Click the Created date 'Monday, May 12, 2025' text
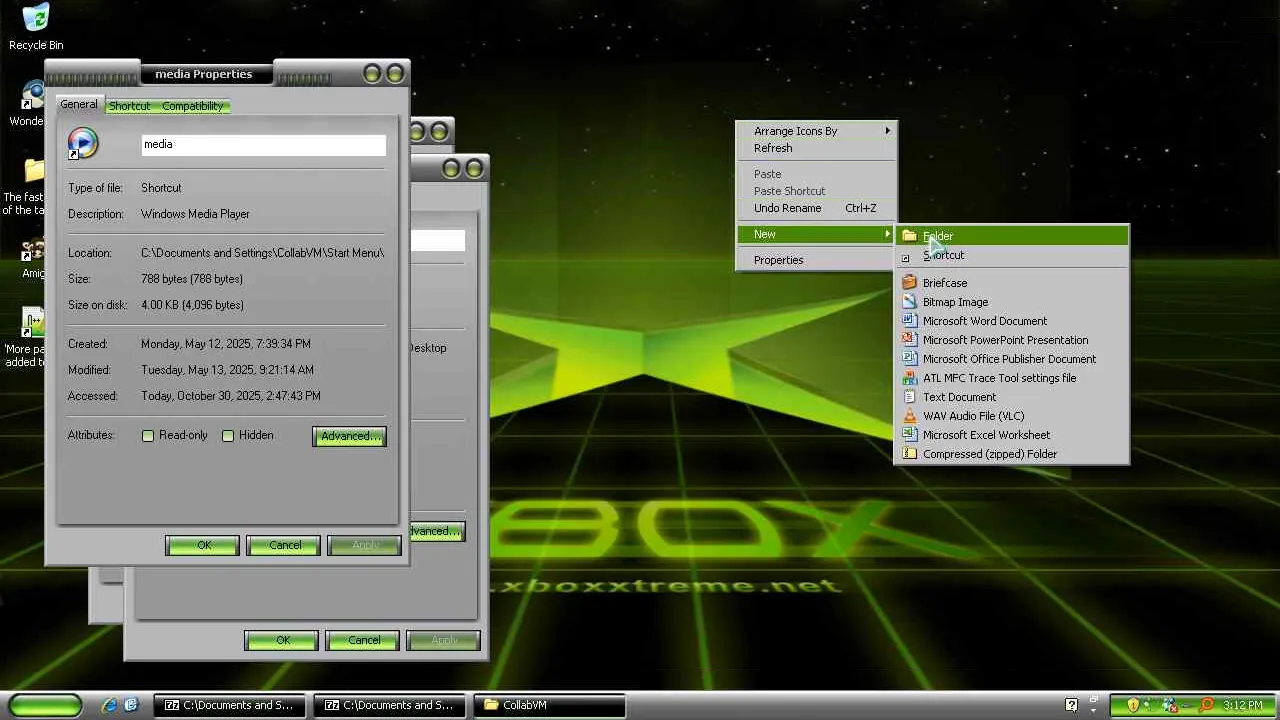Screen dimensions: 1280x720 pos(226,344)
